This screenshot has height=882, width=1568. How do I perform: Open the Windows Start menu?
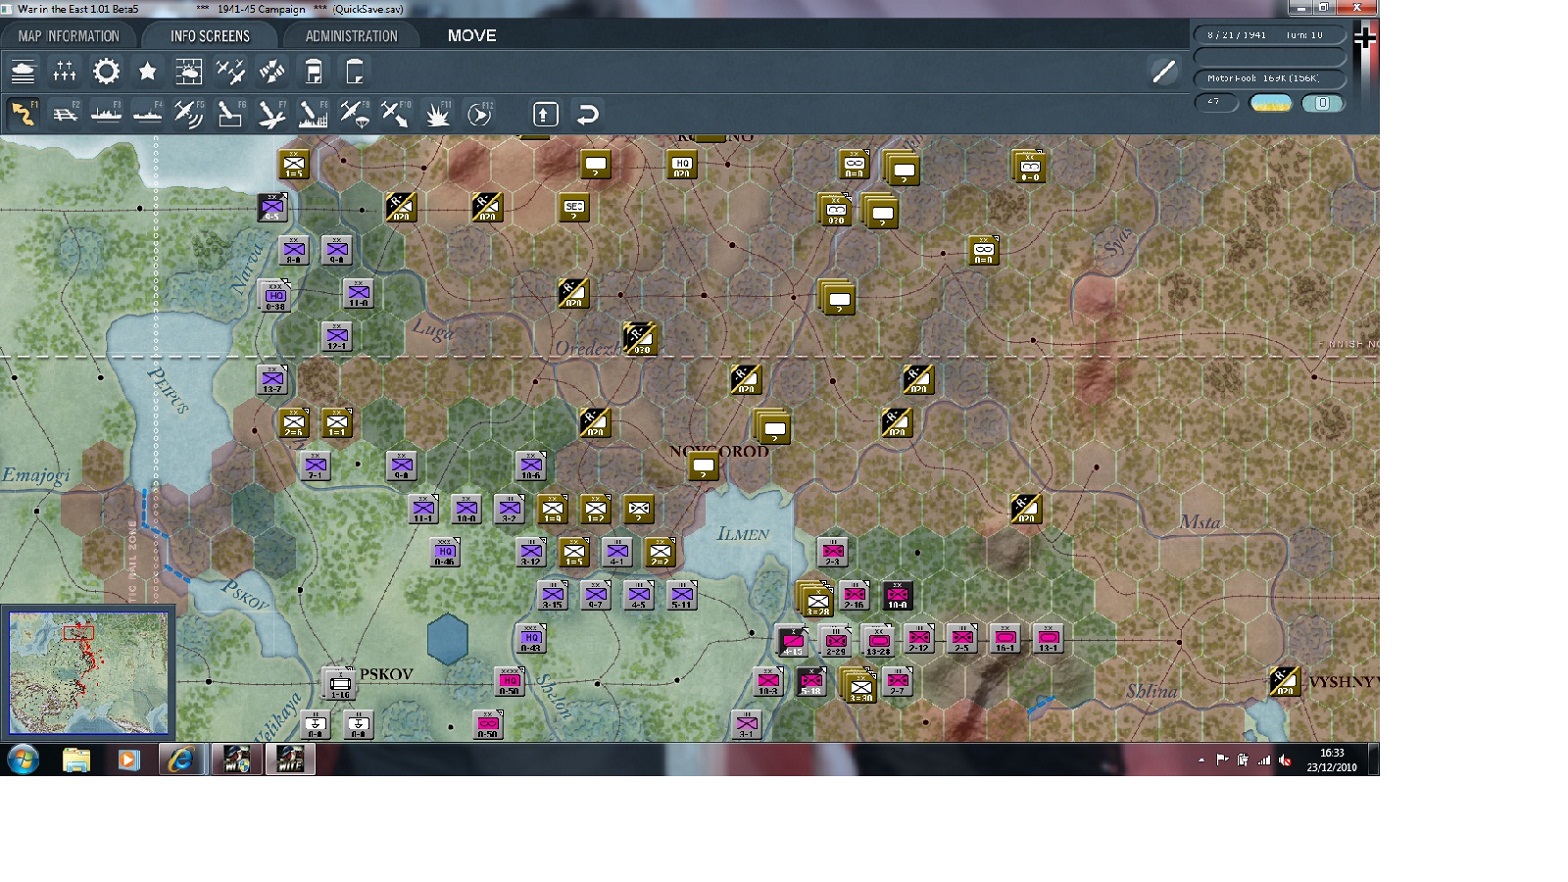[22, 760]
